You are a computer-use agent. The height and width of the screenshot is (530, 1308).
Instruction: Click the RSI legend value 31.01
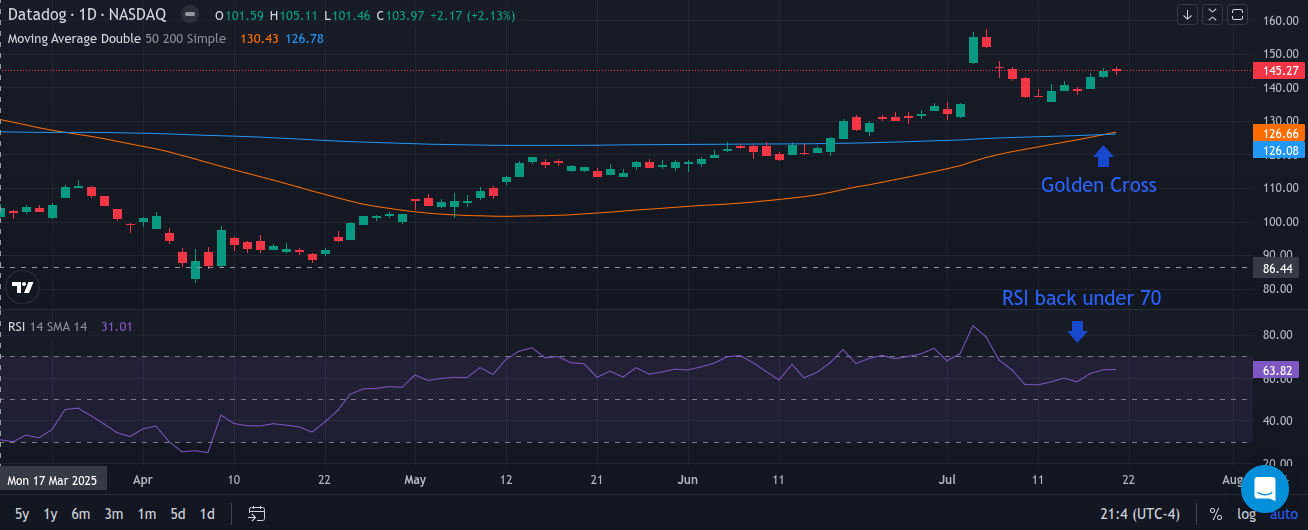(x=117, y=326)
